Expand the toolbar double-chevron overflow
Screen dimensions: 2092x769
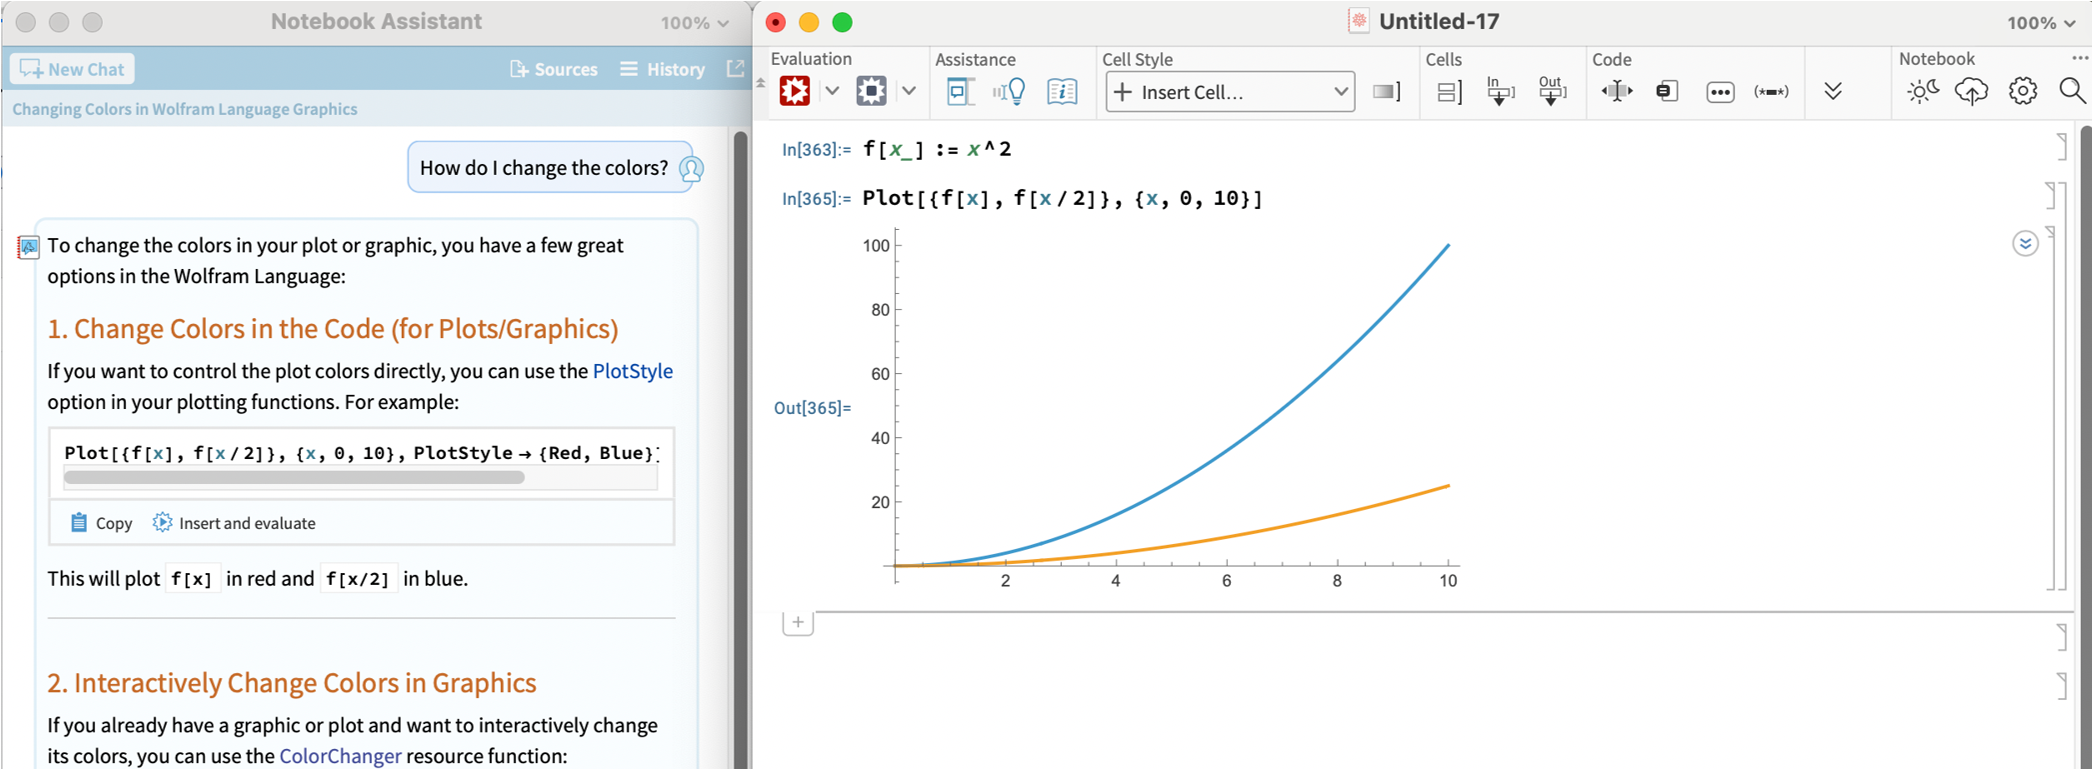point(1832,92)
